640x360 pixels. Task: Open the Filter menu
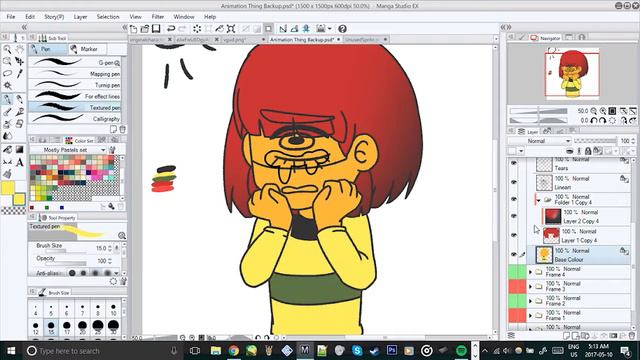point(158,17)
